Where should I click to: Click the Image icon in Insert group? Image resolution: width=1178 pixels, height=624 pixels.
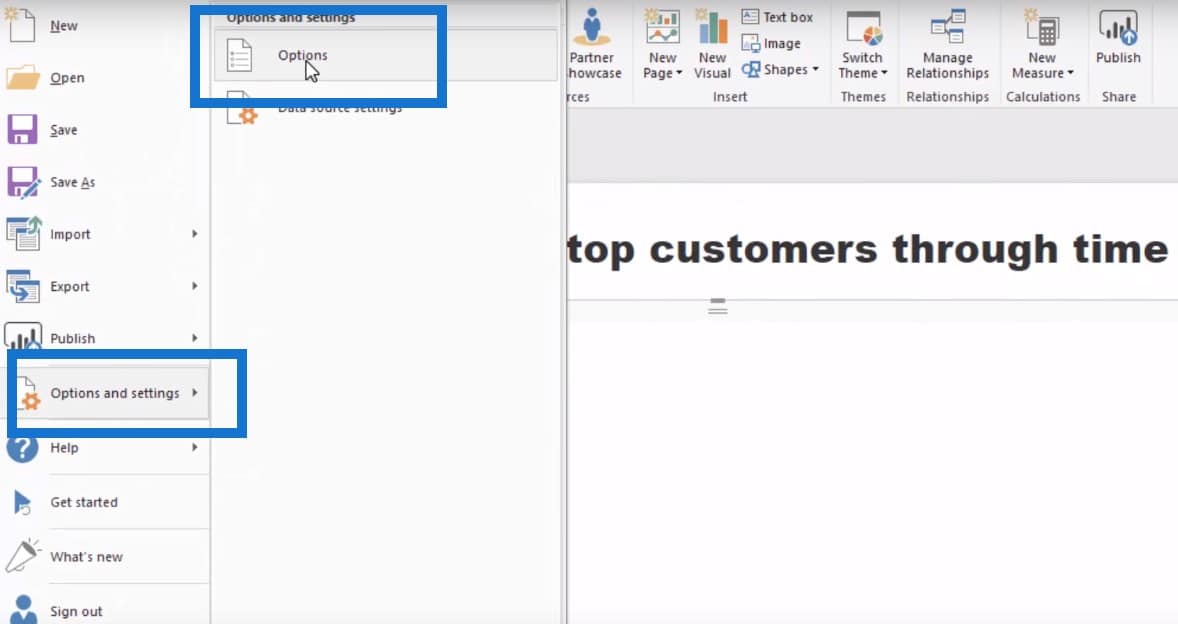751,43
